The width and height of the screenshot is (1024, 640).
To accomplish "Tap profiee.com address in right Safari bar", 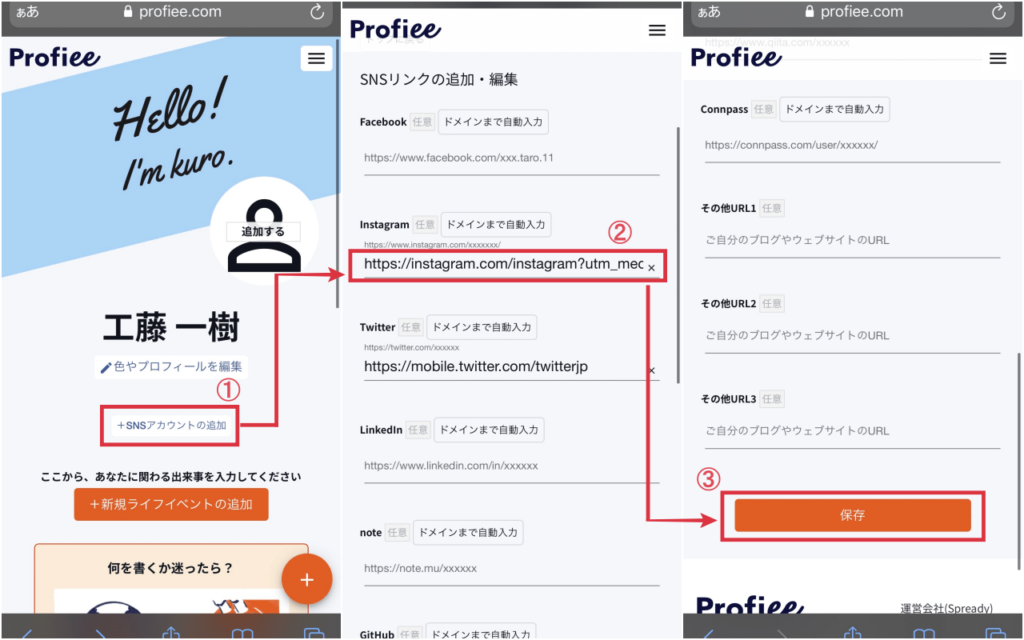I will pyautogui.click(x=854, y=12).
